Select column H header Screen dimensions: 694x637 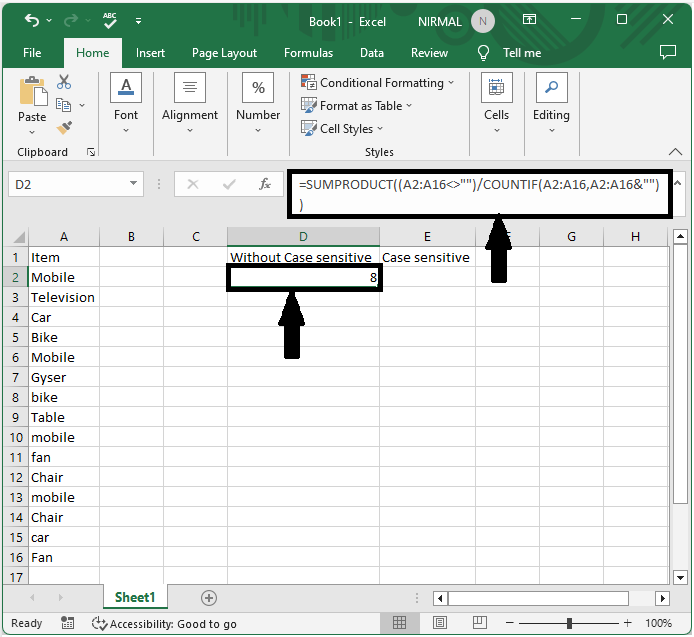(635, 237)
